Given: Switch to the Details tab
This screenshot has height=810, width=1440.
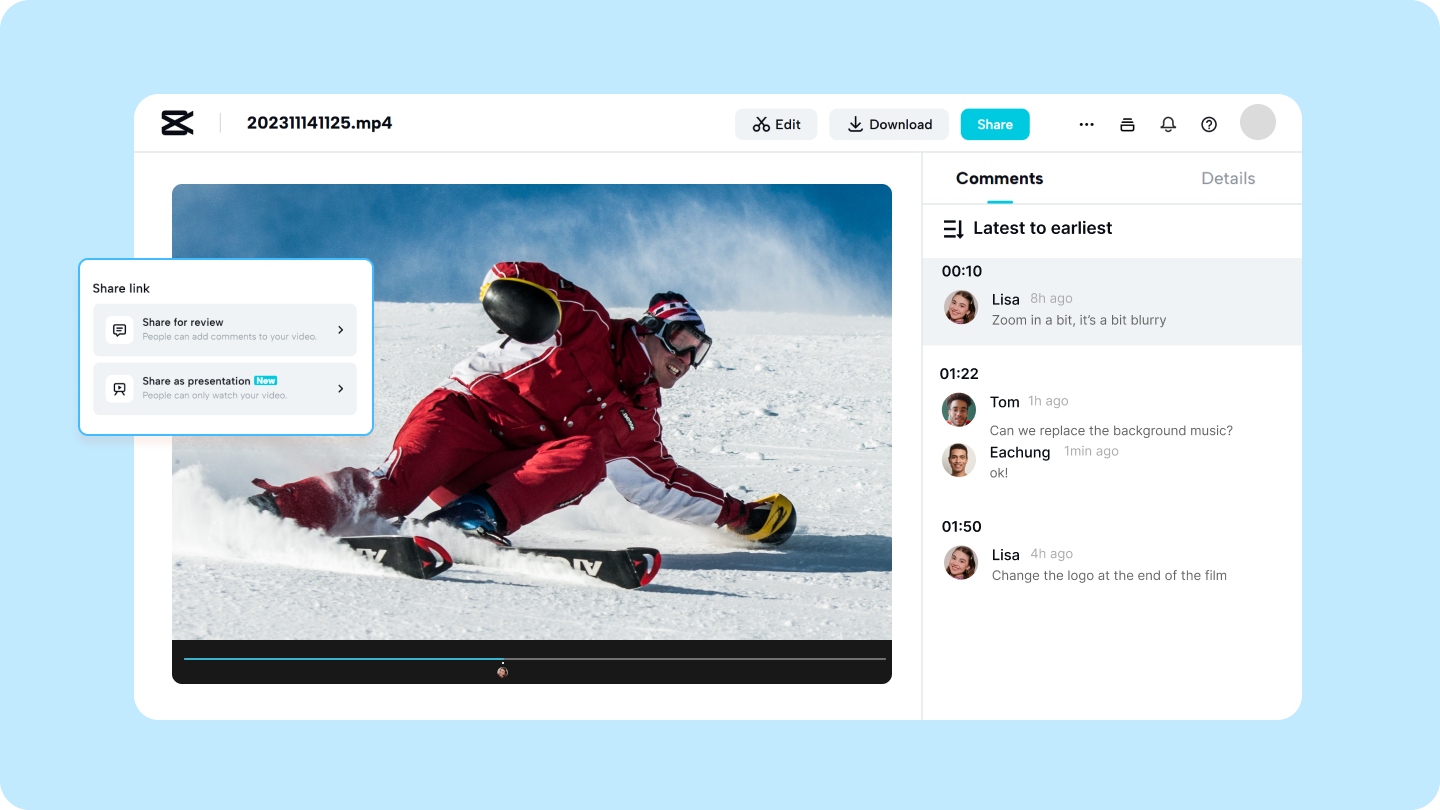Looking at the screenshot, I should pyautogui.click(x=1227, y=179).
